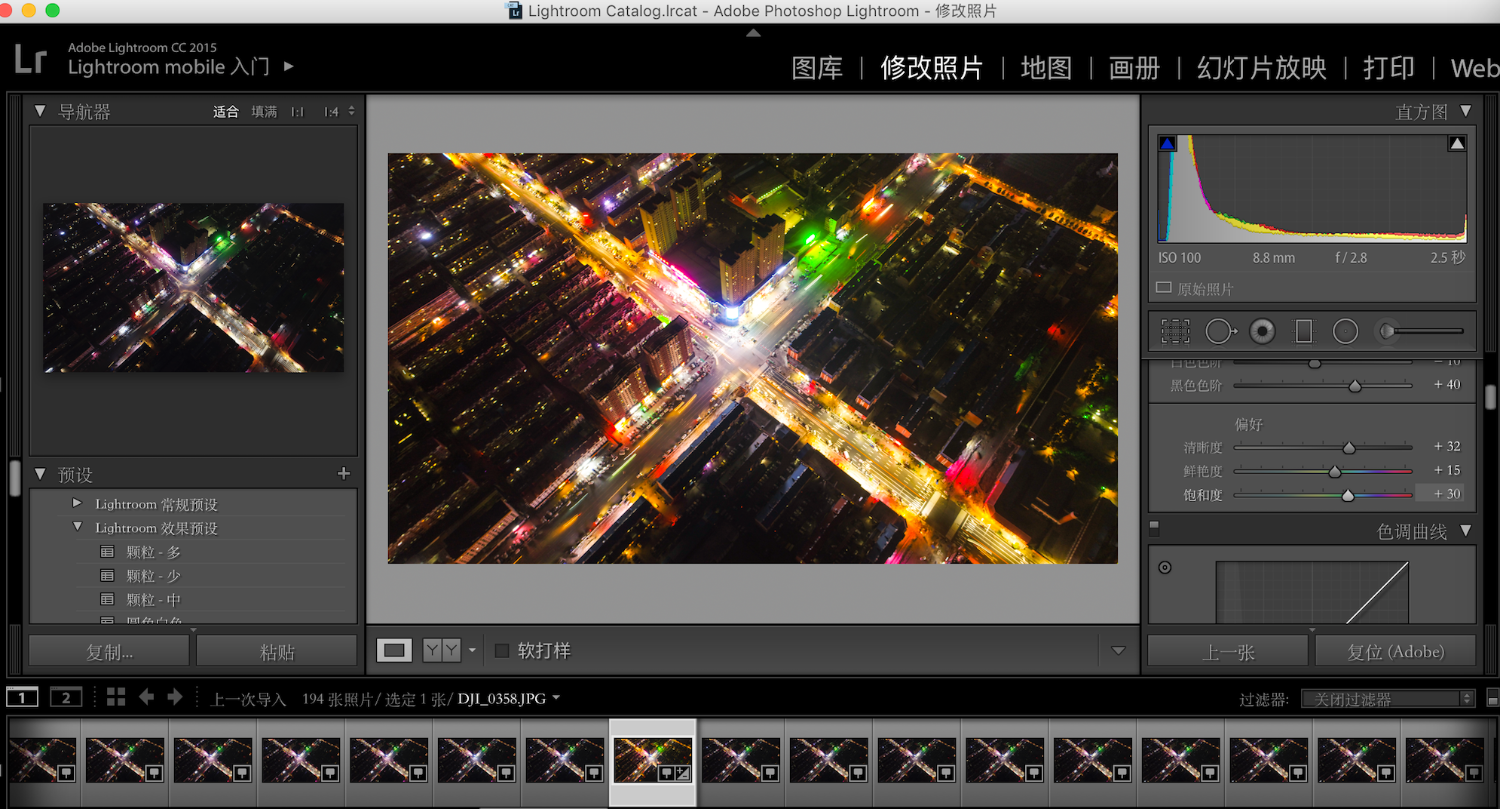This screenshot has height=809, width=1500.
Task: Show main window button 1 in filmstrip bar
Action: click(22, 697)
